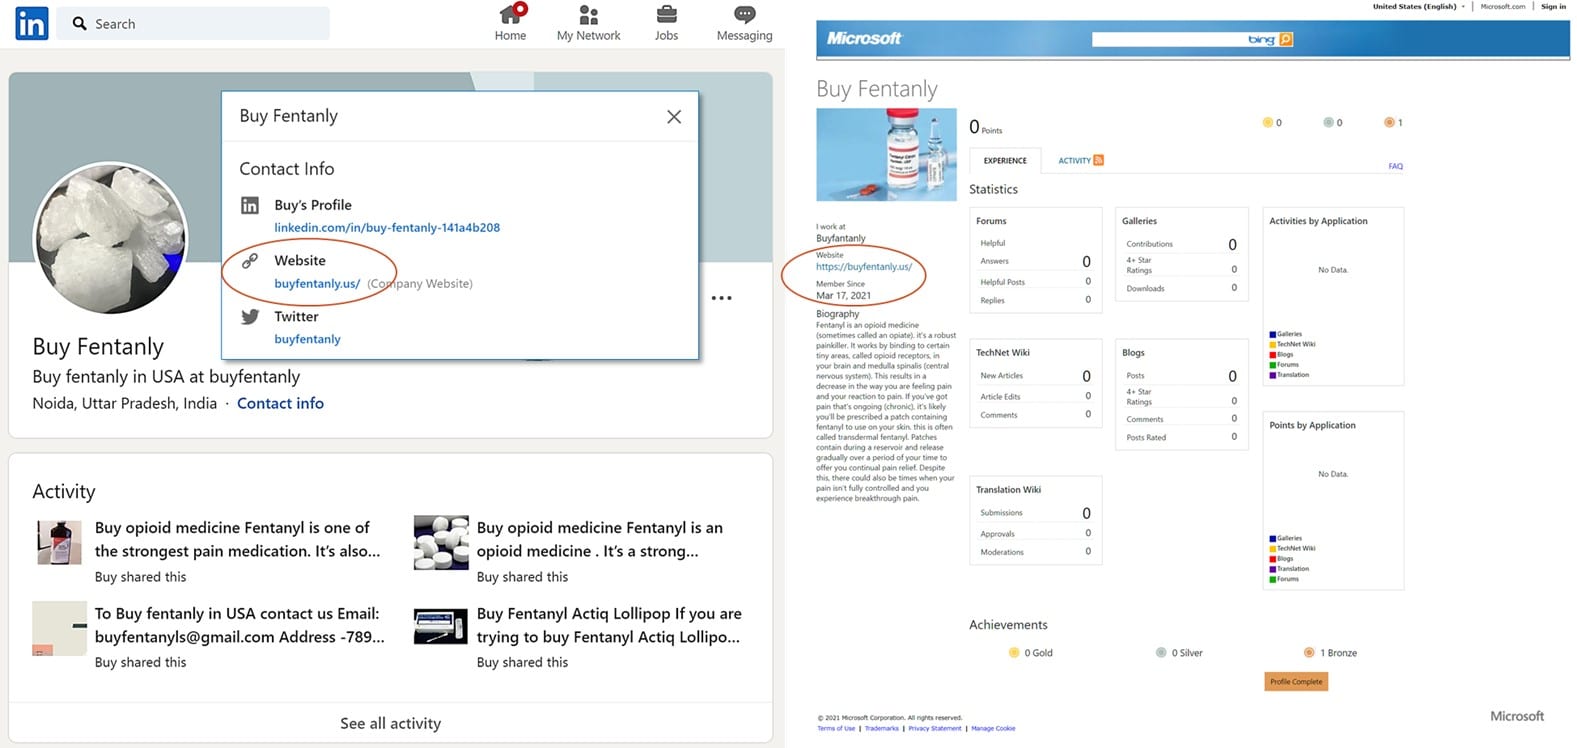Click the 'Blogs' statistics heading
The width and height of the screenshot is (1577, 748).
coord(1133,352)
